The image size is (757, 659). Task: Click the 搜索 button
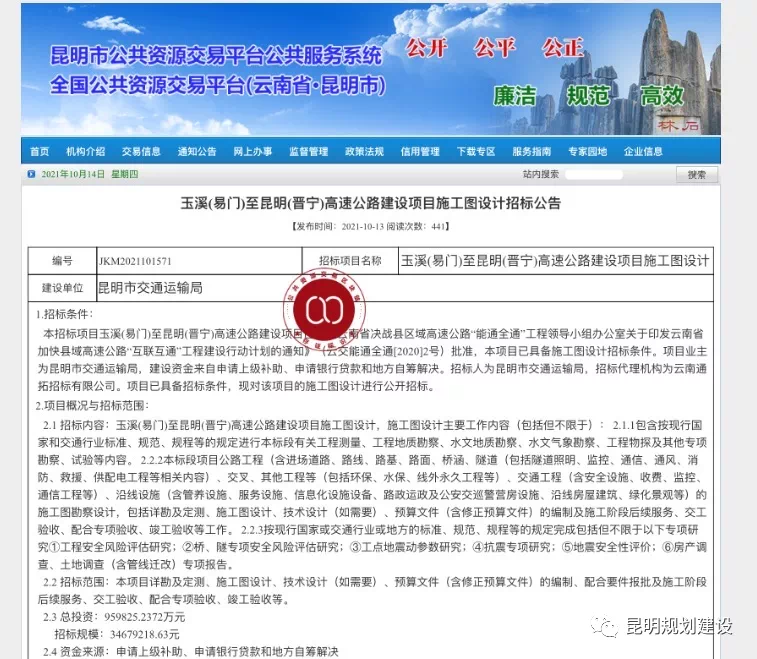tap(697, 175)
